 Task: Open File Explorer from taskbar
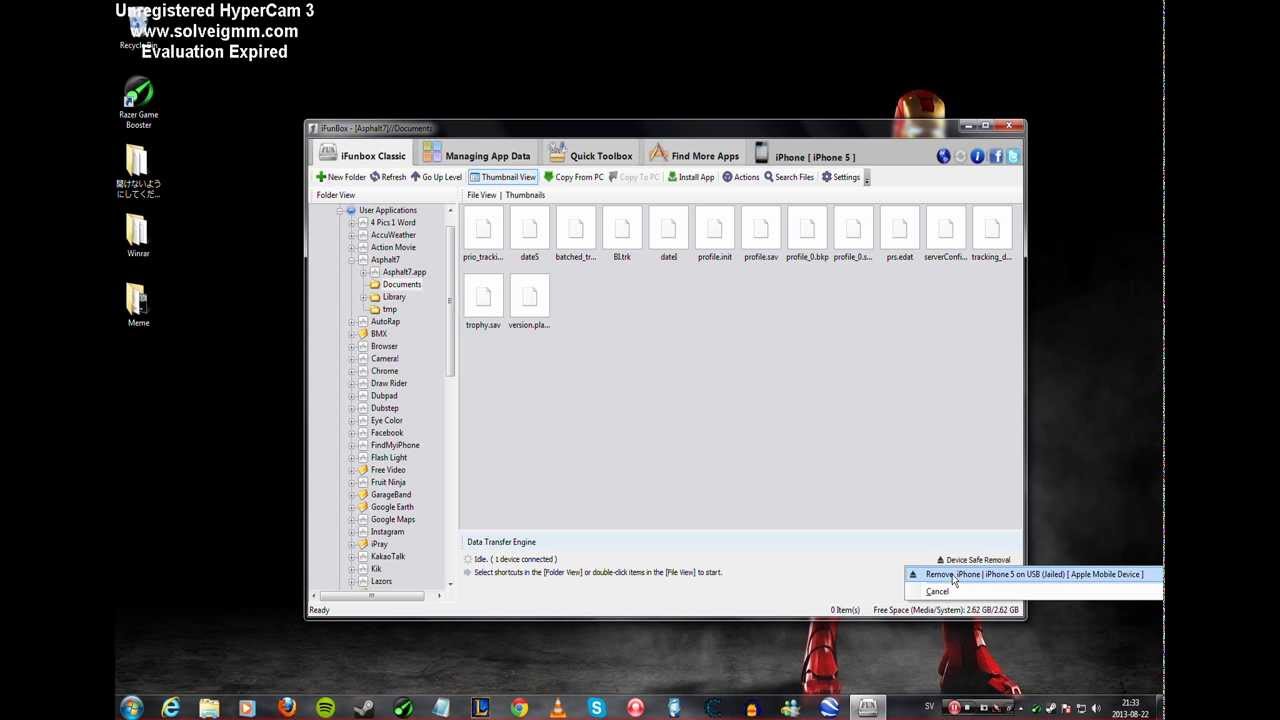209,708
